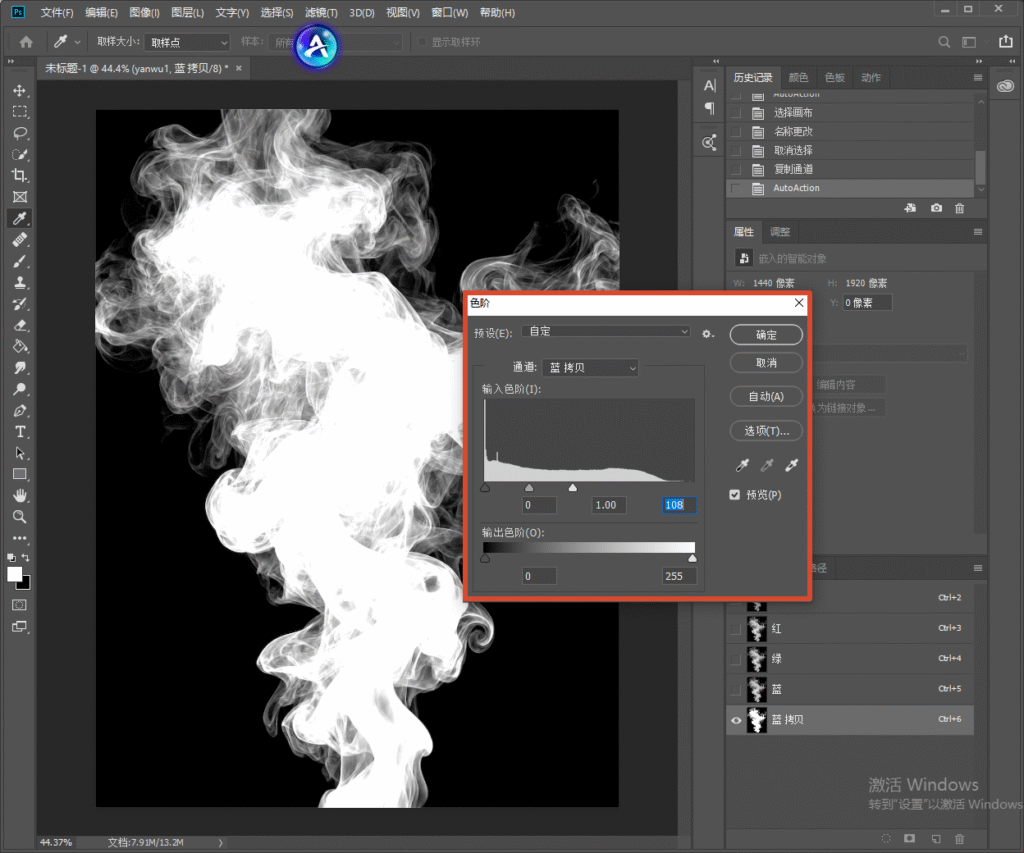Switch to the 调整 panel tab
Viewport: 1024px width, 853px height.
(x=779, y=232)
